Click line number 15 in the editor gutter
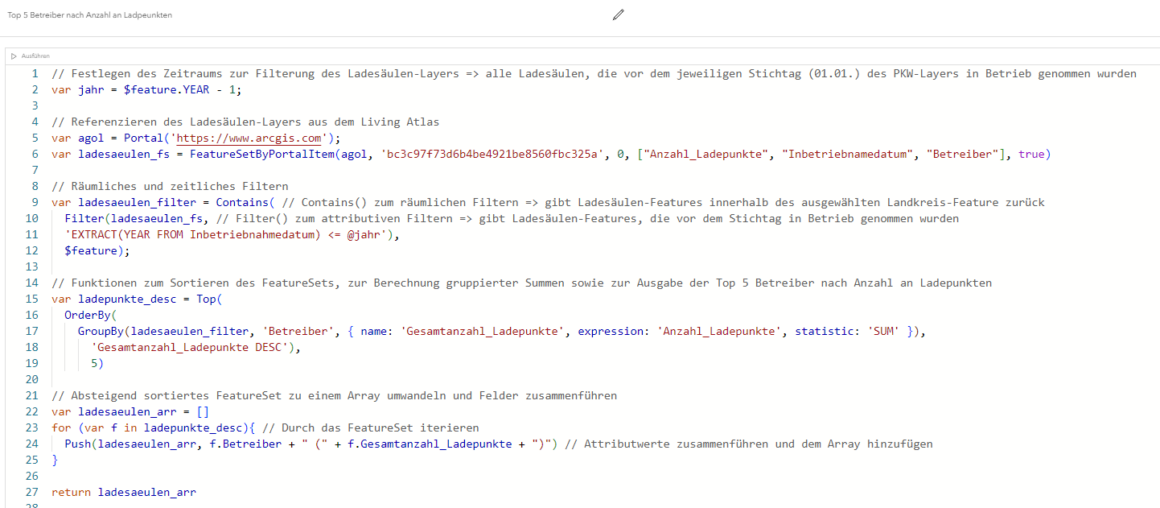The width and height of the screenshot is (1160, 508). pos(32,299)
